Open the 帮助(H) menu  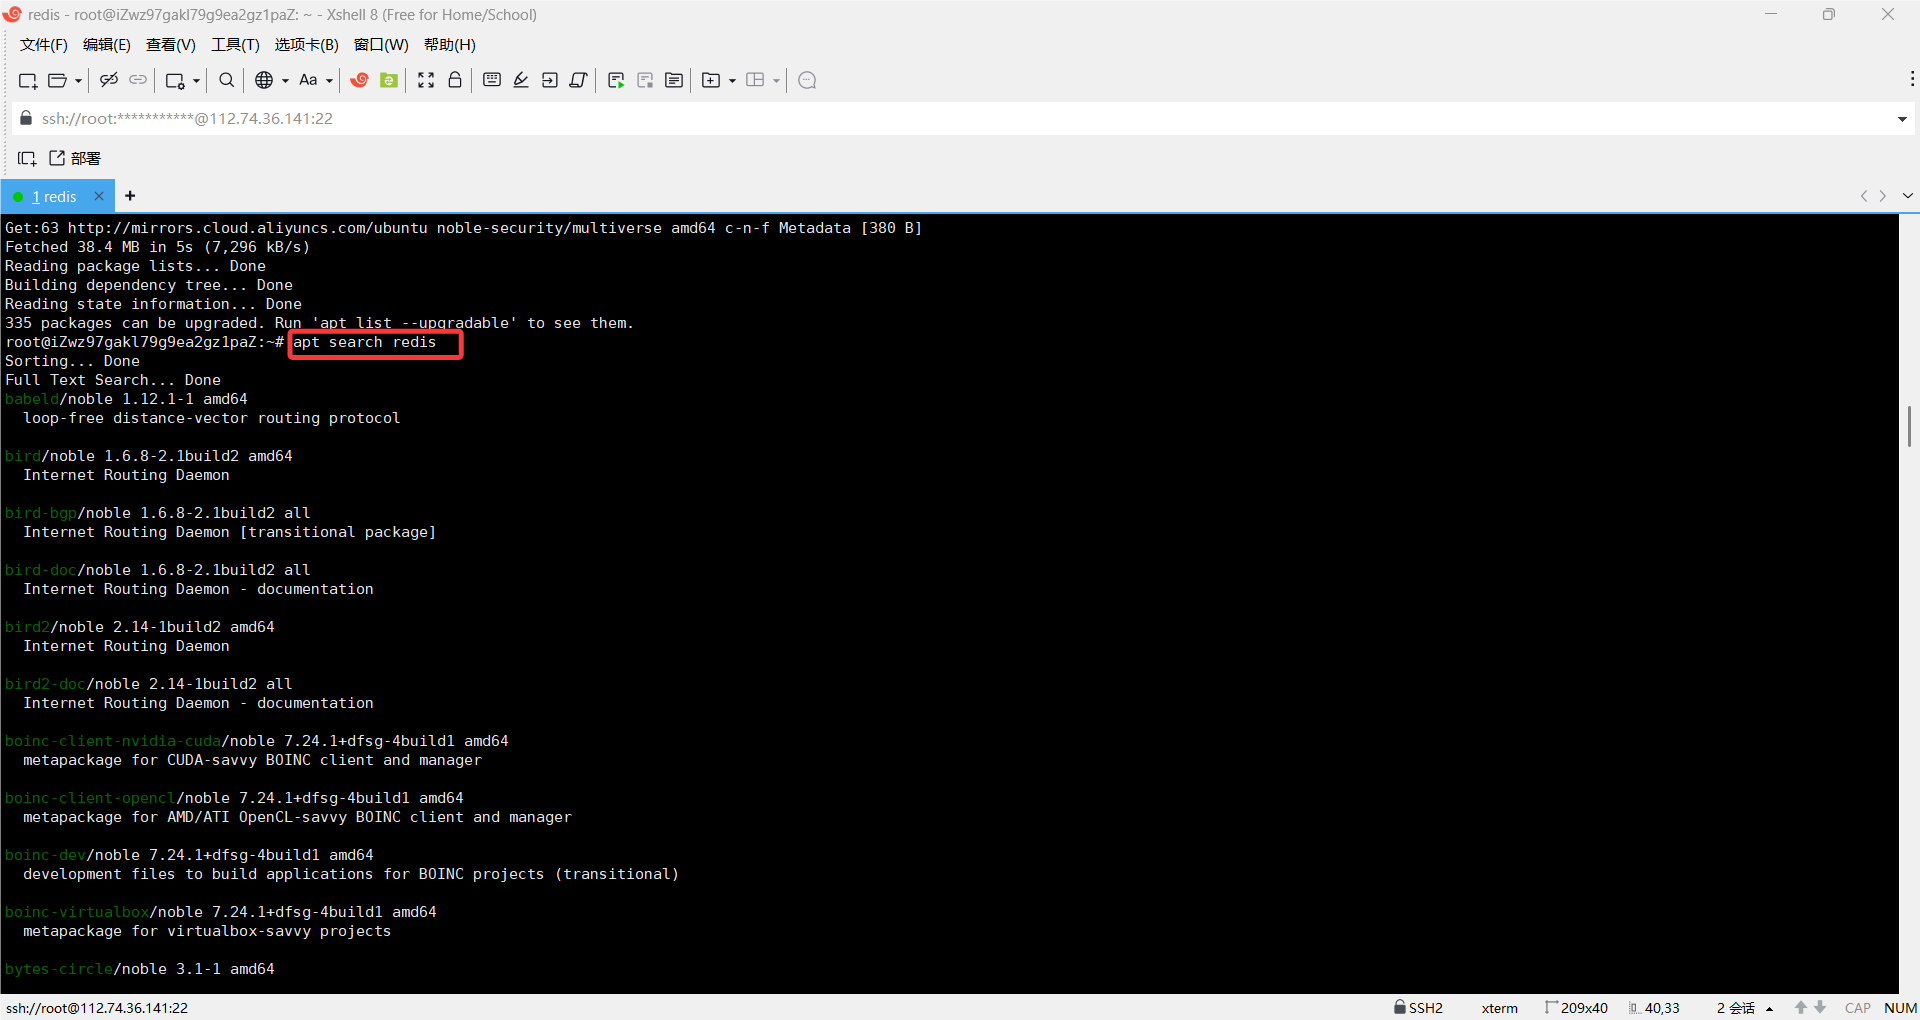point(449,45)
